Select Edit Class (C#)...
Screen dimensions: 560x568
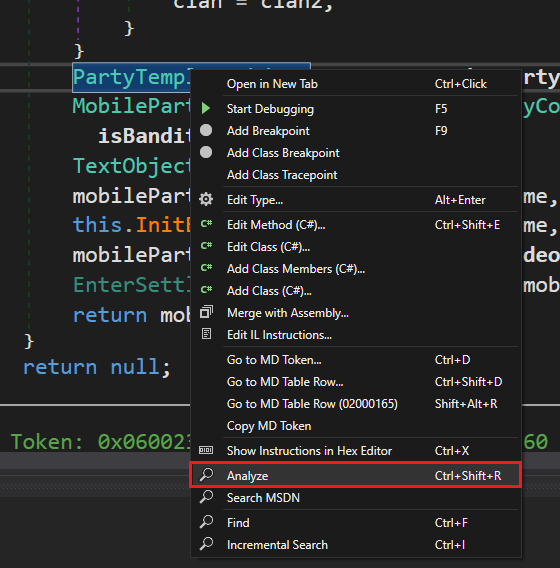tap(356, 247)
